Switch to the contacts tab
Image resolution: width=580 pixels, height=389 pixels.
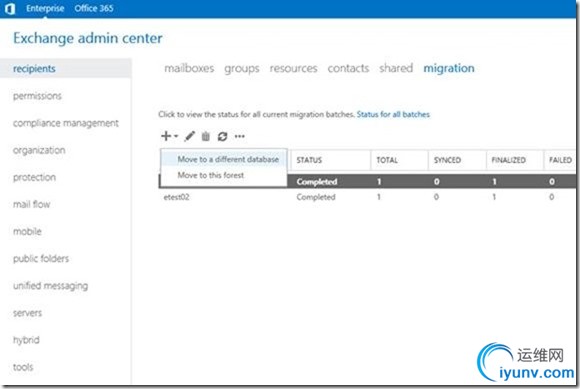[x=348, y=68]
